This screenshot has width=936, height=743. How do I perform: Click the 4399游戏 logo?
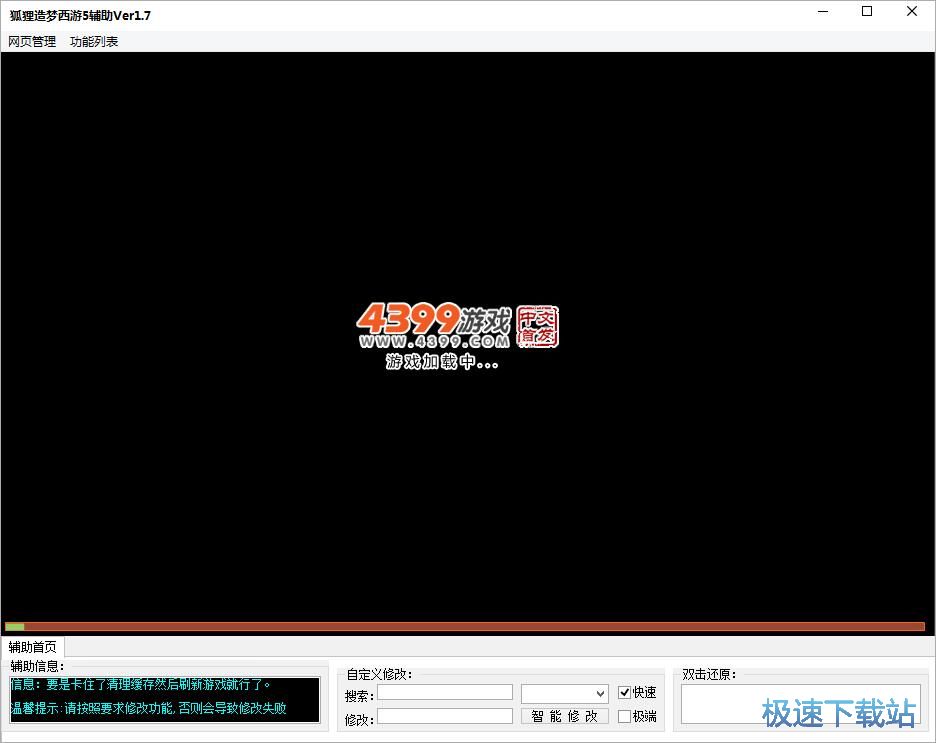click(432, 320)
